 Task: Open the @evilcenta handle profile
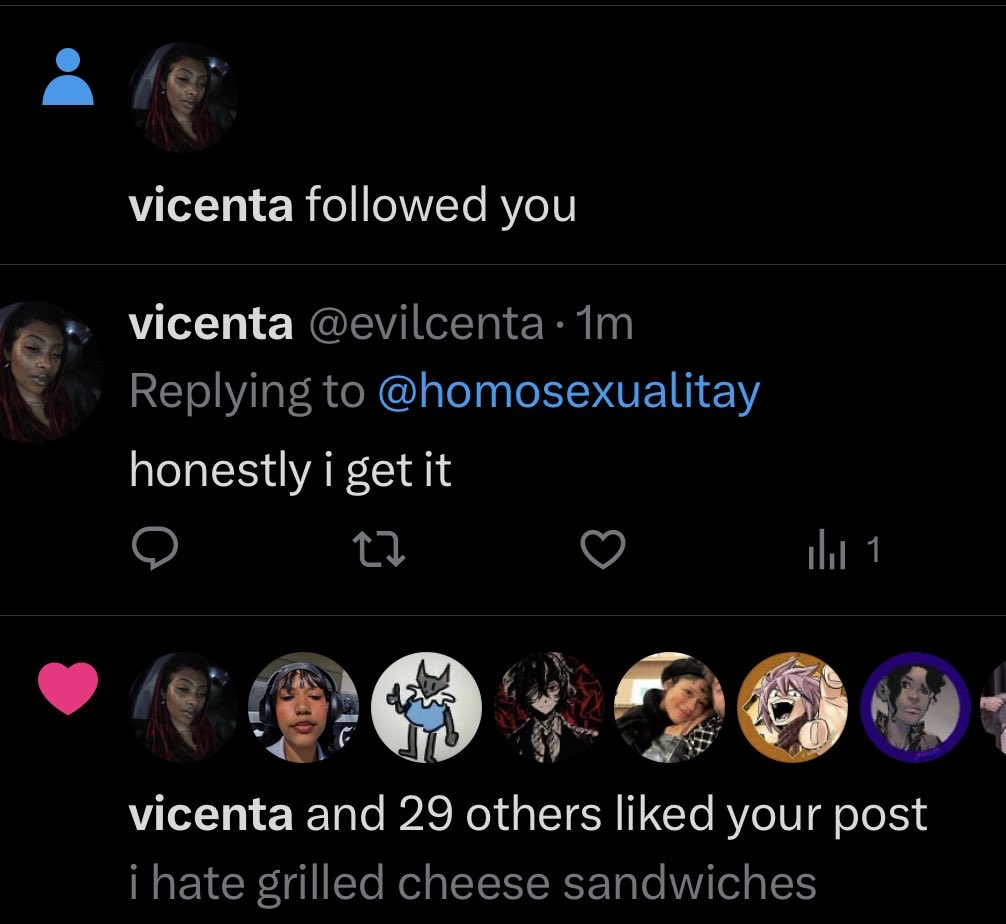tap(427, 323)
